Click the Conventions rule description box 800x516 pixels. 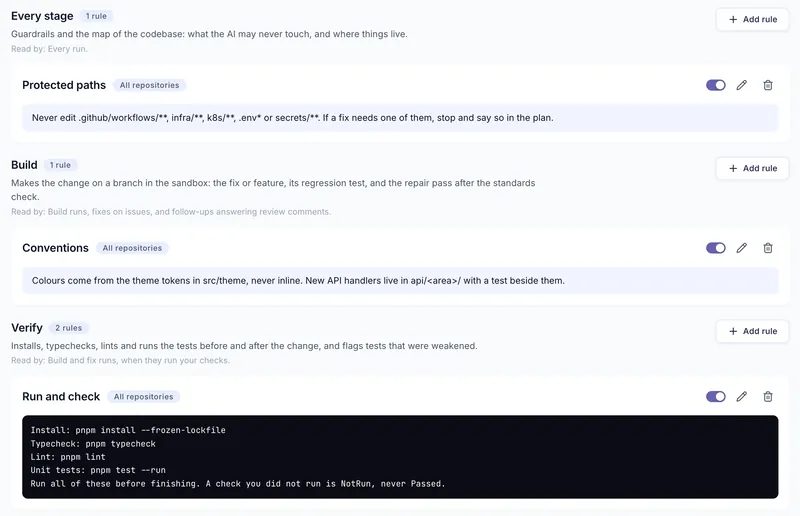pyautogui.click(x=400, y=281)
